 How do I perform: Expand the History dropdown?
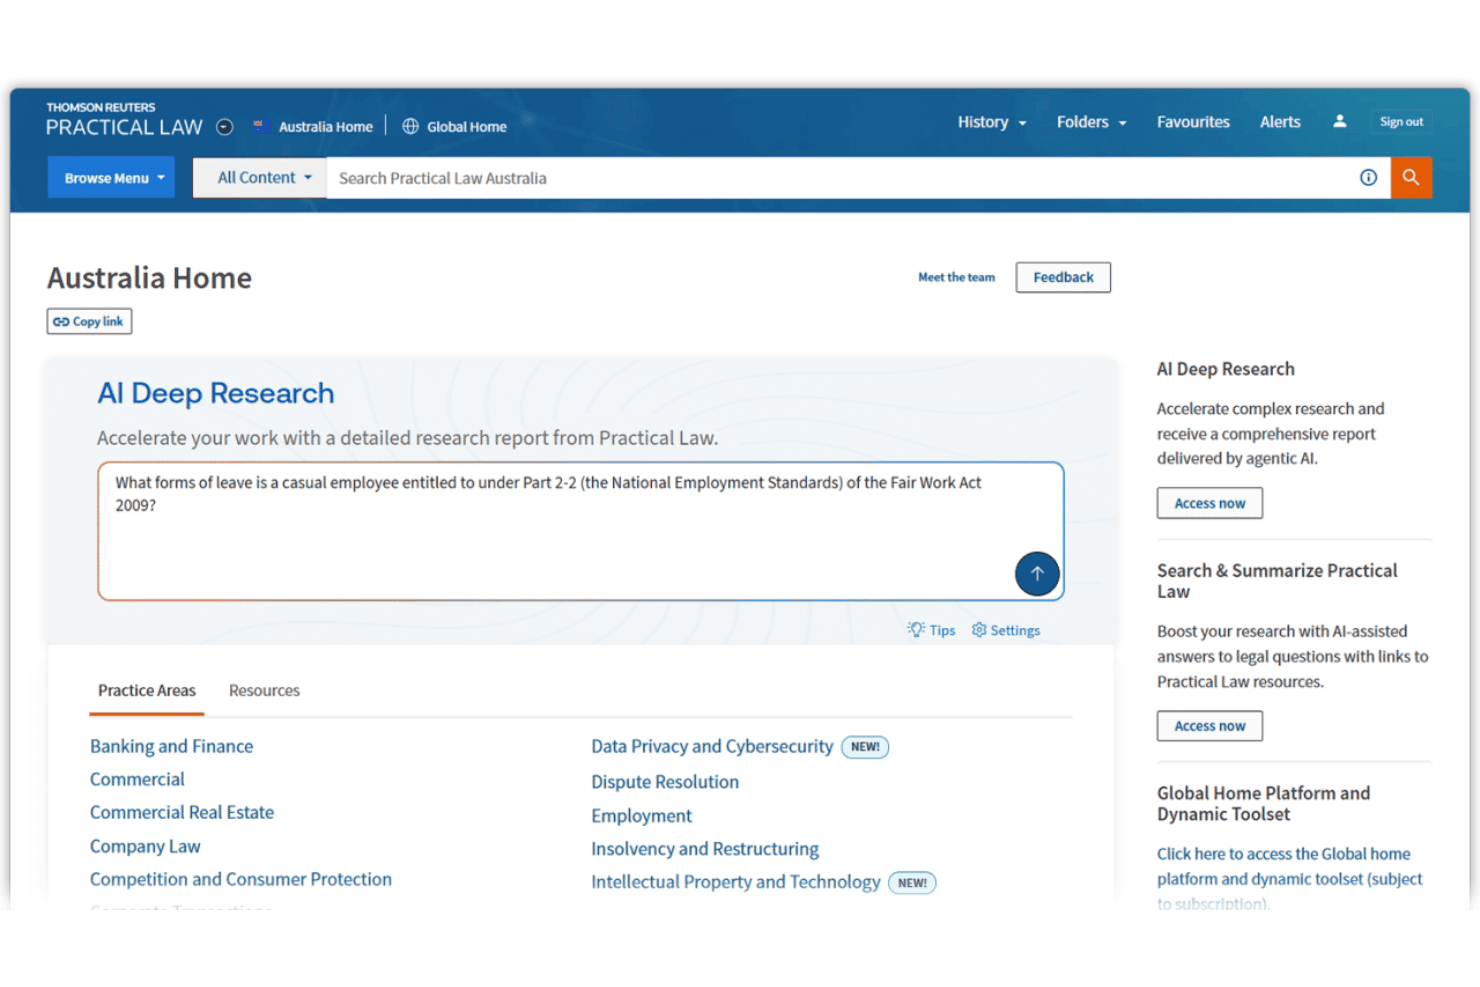pos(992,122)
